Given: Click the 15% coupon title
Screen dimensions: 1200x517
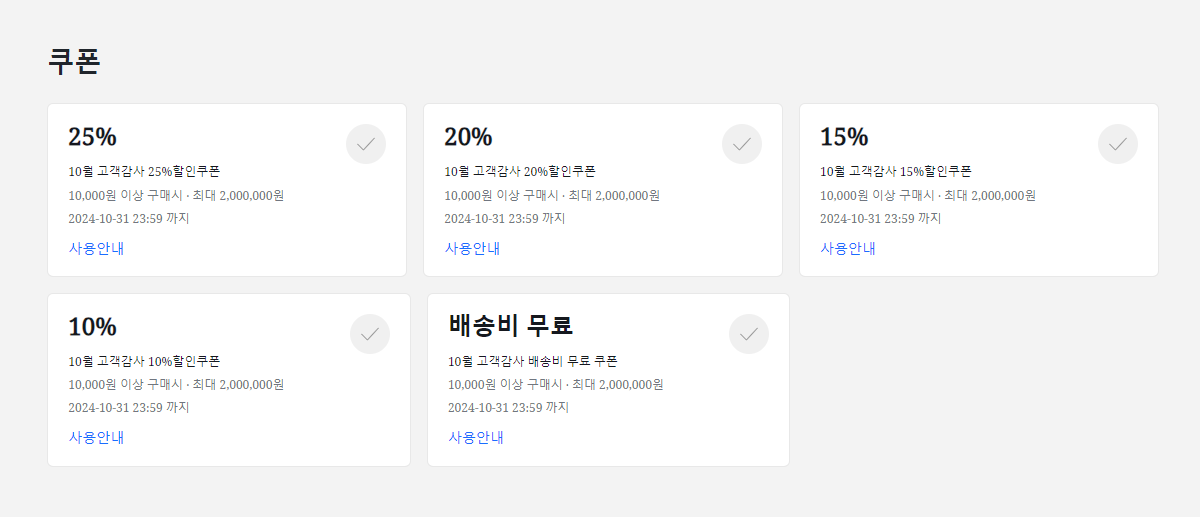Looking at the screenshot, I should pos(844,137).
